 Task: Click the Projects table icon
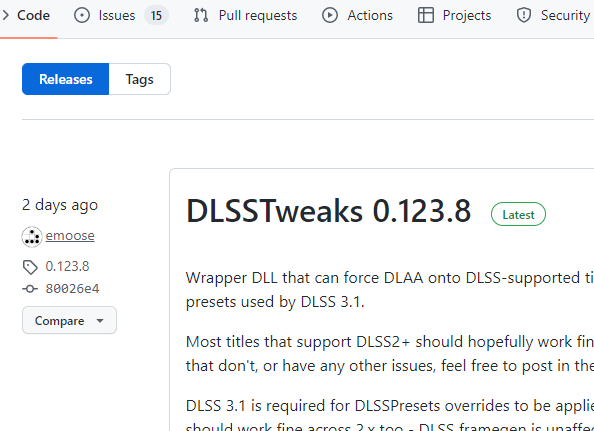[x=426, y=16]
